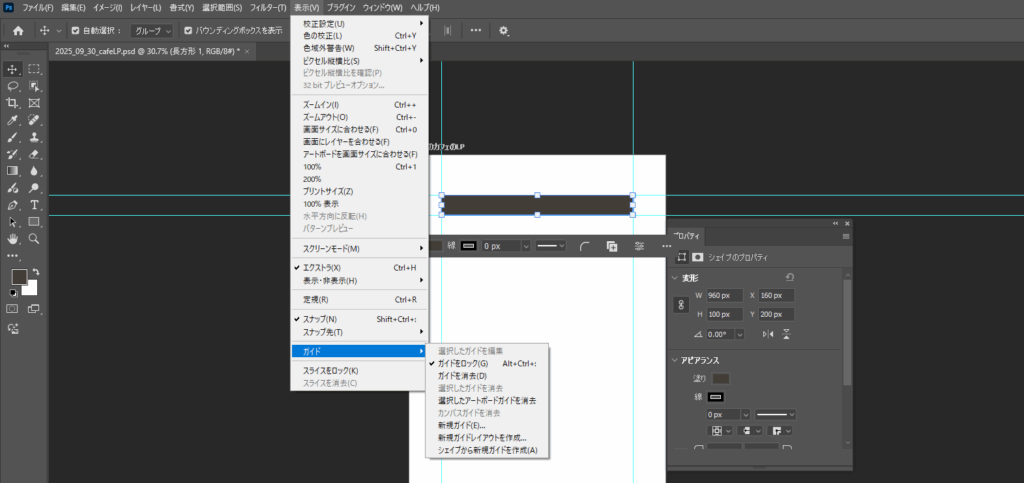This screenshot has height=483, width=1024.
Task: Activate the Hand tool
Action: point(13,239)
